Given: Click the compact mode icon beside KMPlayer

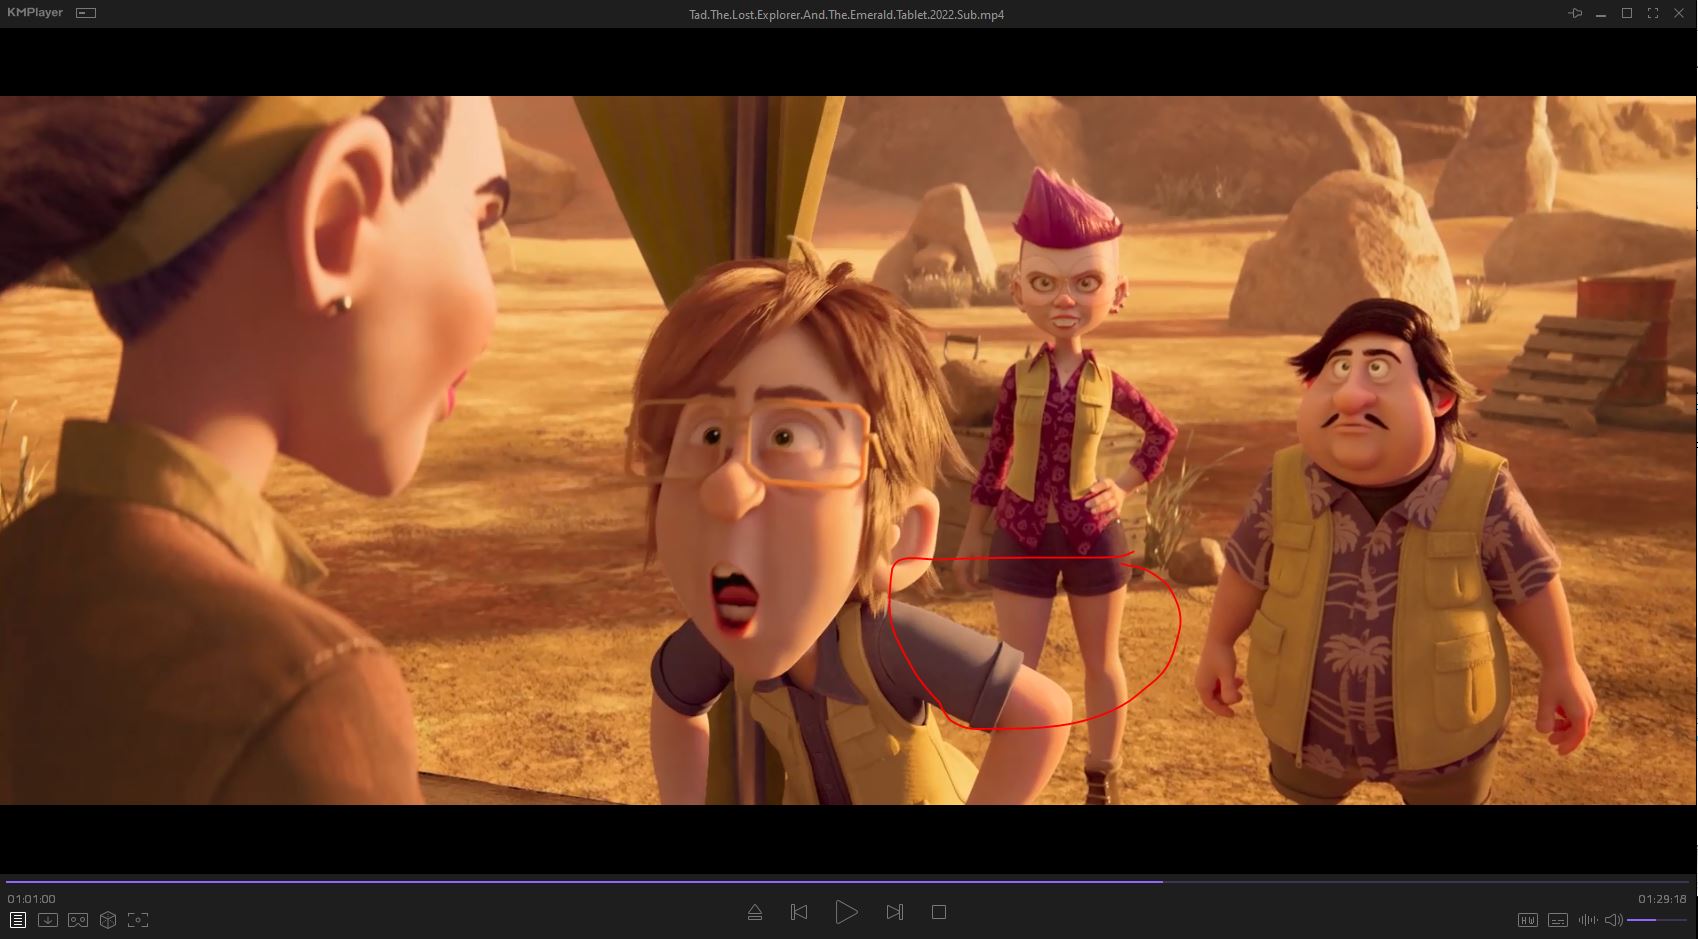Looking at the screenshot, I should (x=87, y=13).
